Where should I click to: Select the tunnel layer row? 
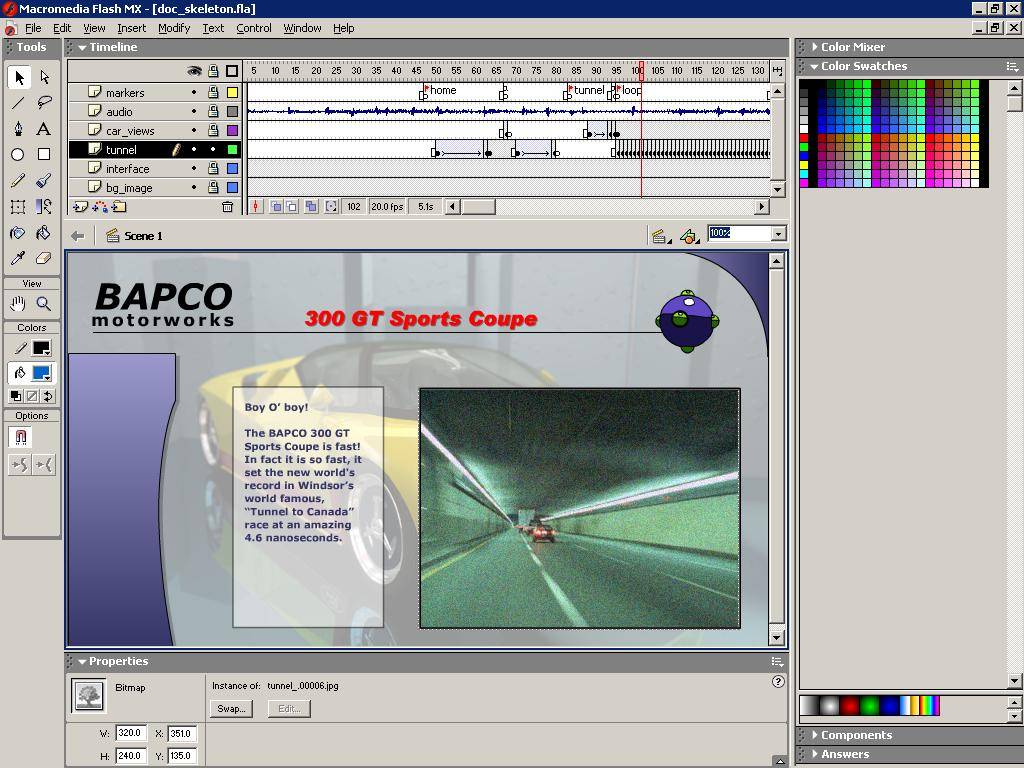tap(154, 150)
